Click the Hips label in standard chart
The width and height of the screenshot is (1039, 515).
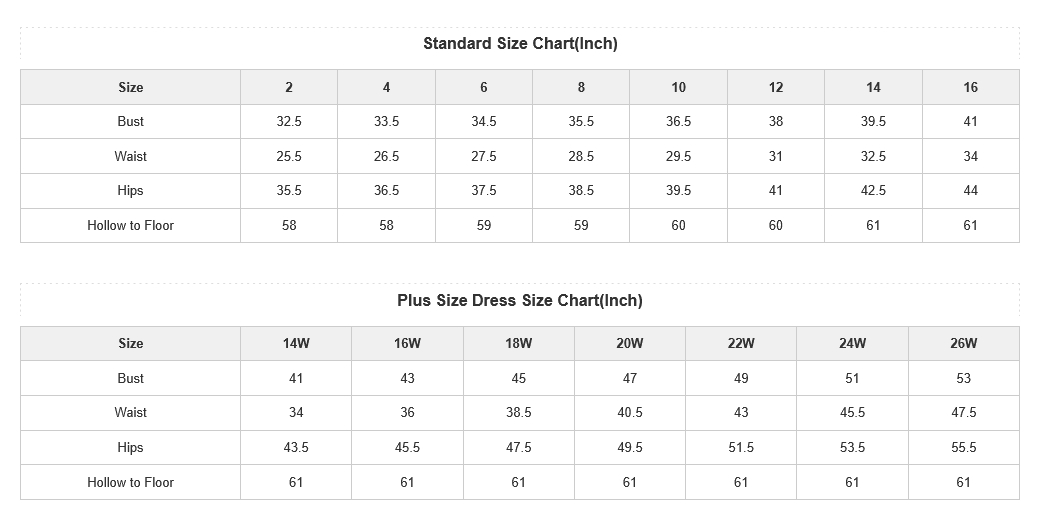[x=131, y=190]
